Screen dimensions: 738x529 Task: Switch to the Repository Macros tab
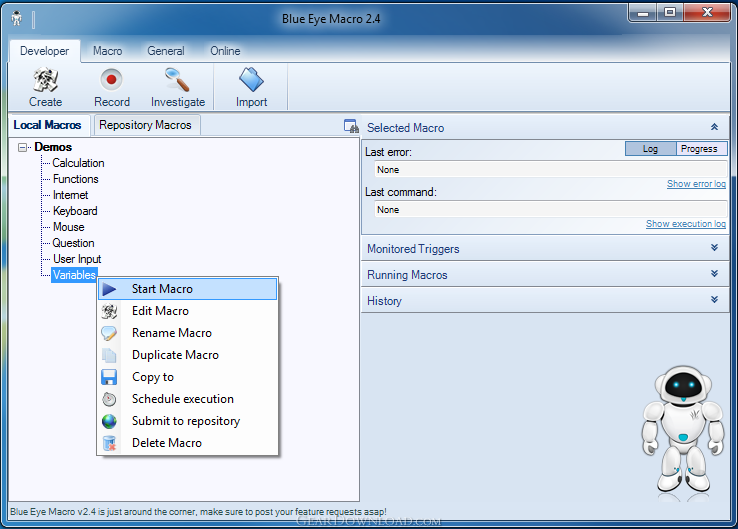pyautogui.click(x=145, y=125)
